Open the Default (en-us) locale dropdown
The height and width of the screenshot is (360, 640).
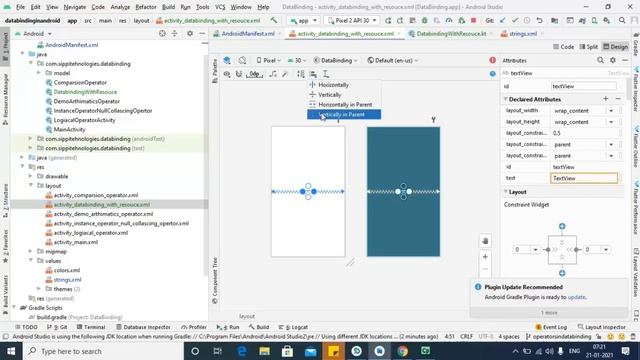(393, 60)
